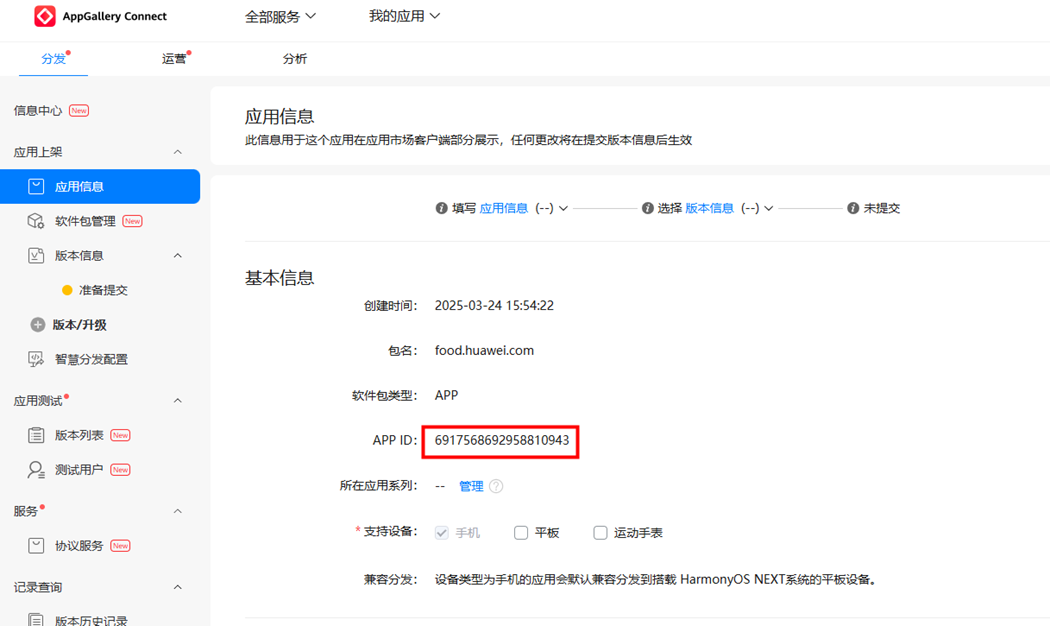Click the APP ID value 6917568692958810943

coord(502,441)
